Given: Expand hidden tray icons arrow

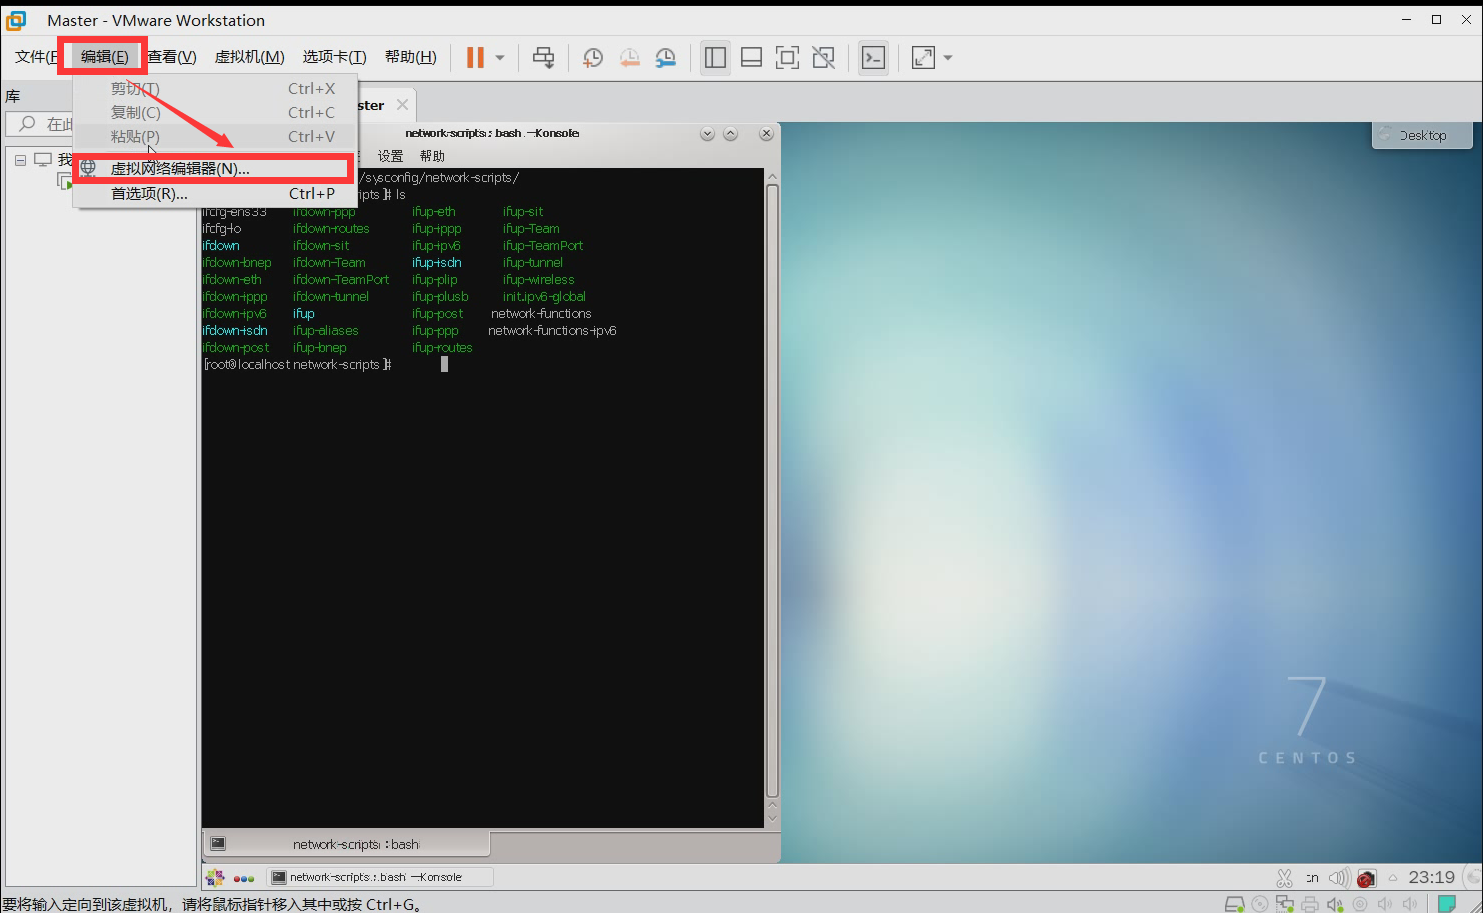Looking at the screenshot, I should click(1392, 878).
